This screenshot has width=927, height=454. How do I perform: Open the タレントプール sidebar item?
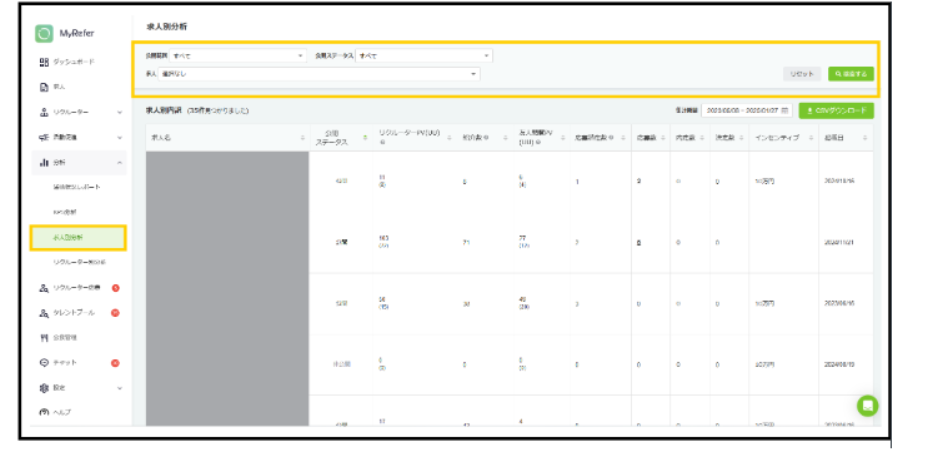[74, 313]
